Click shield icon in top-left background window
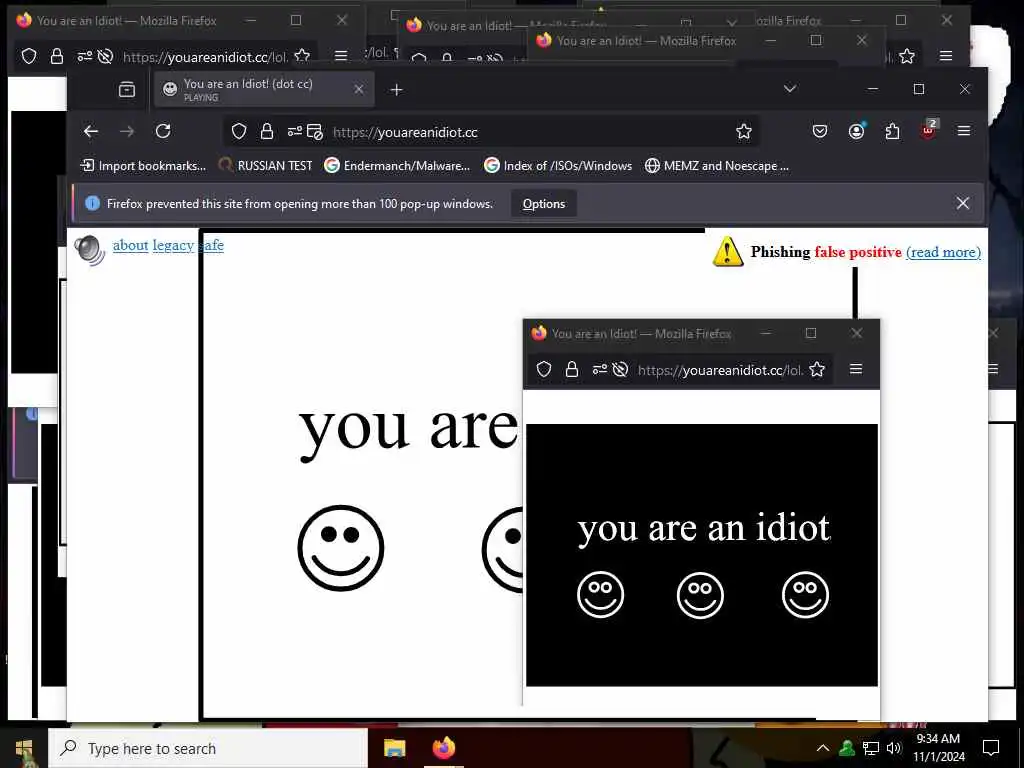This screenshot has height=768, width=1024. tap(29, 56)
